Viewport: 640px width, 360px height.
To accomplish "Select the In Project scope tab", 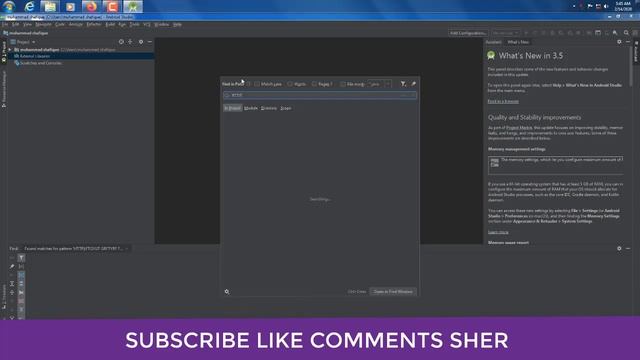I will tap(233, 108).
